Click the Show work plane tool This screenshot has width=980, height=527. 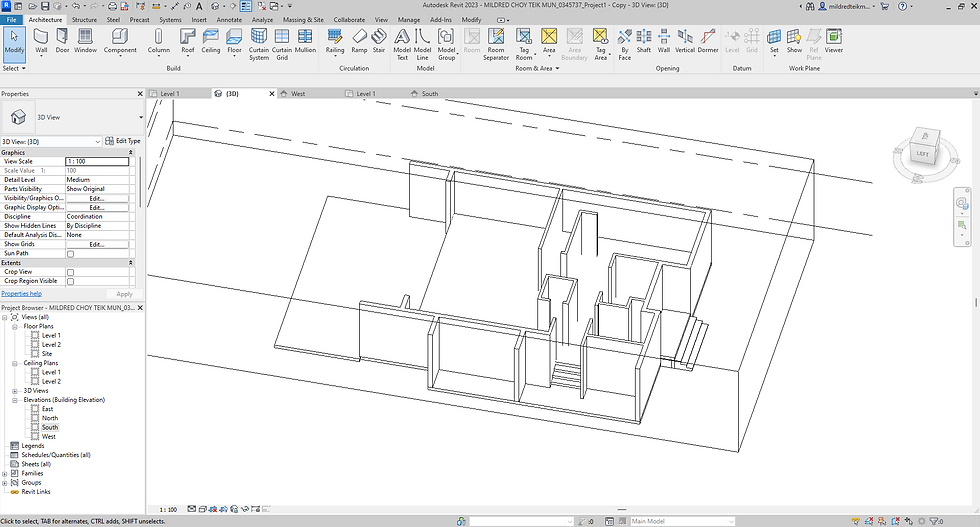794,41
